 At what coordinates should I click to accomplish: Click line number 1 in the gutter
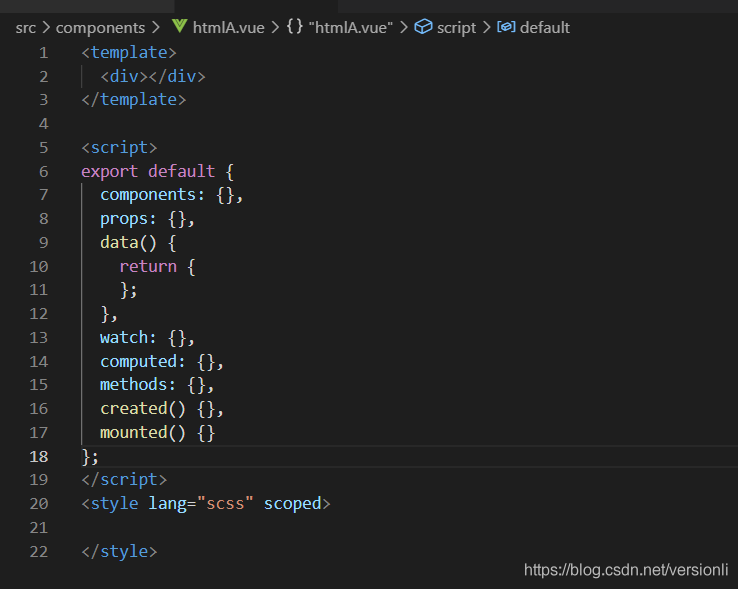coord(44,53)
